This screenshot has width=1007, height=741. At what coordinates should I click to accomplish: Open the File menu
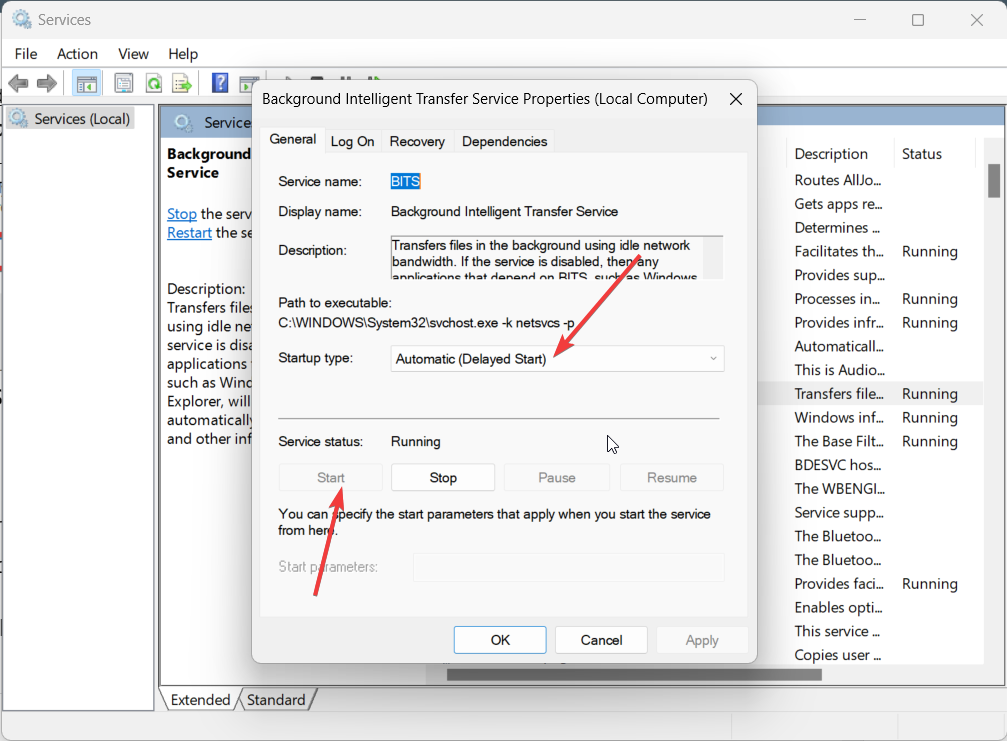coord(26,54)
